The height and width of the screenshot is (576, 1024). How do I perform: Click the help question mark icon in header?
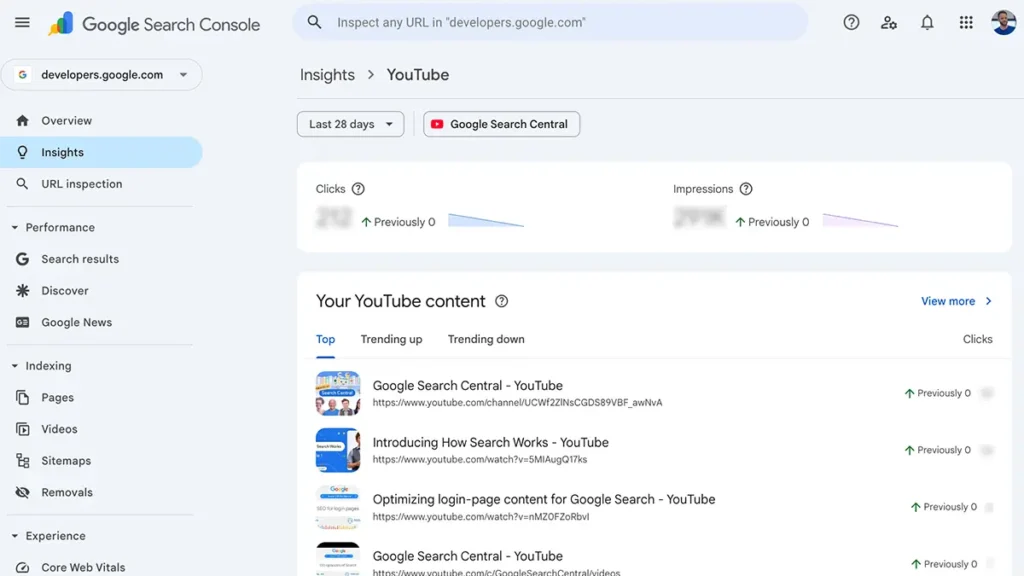tap(851, 22)
